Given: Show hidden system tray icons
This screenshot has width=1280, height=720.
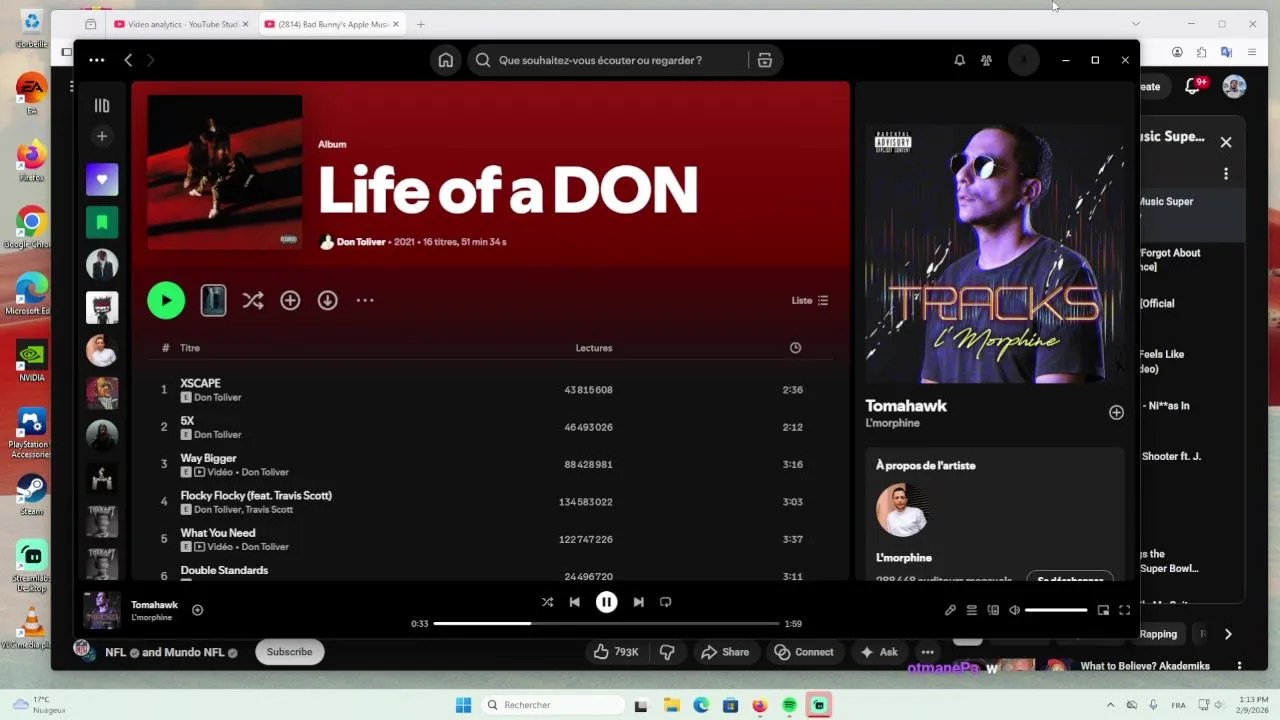Looking at the screenshot, I should 1110,705.
